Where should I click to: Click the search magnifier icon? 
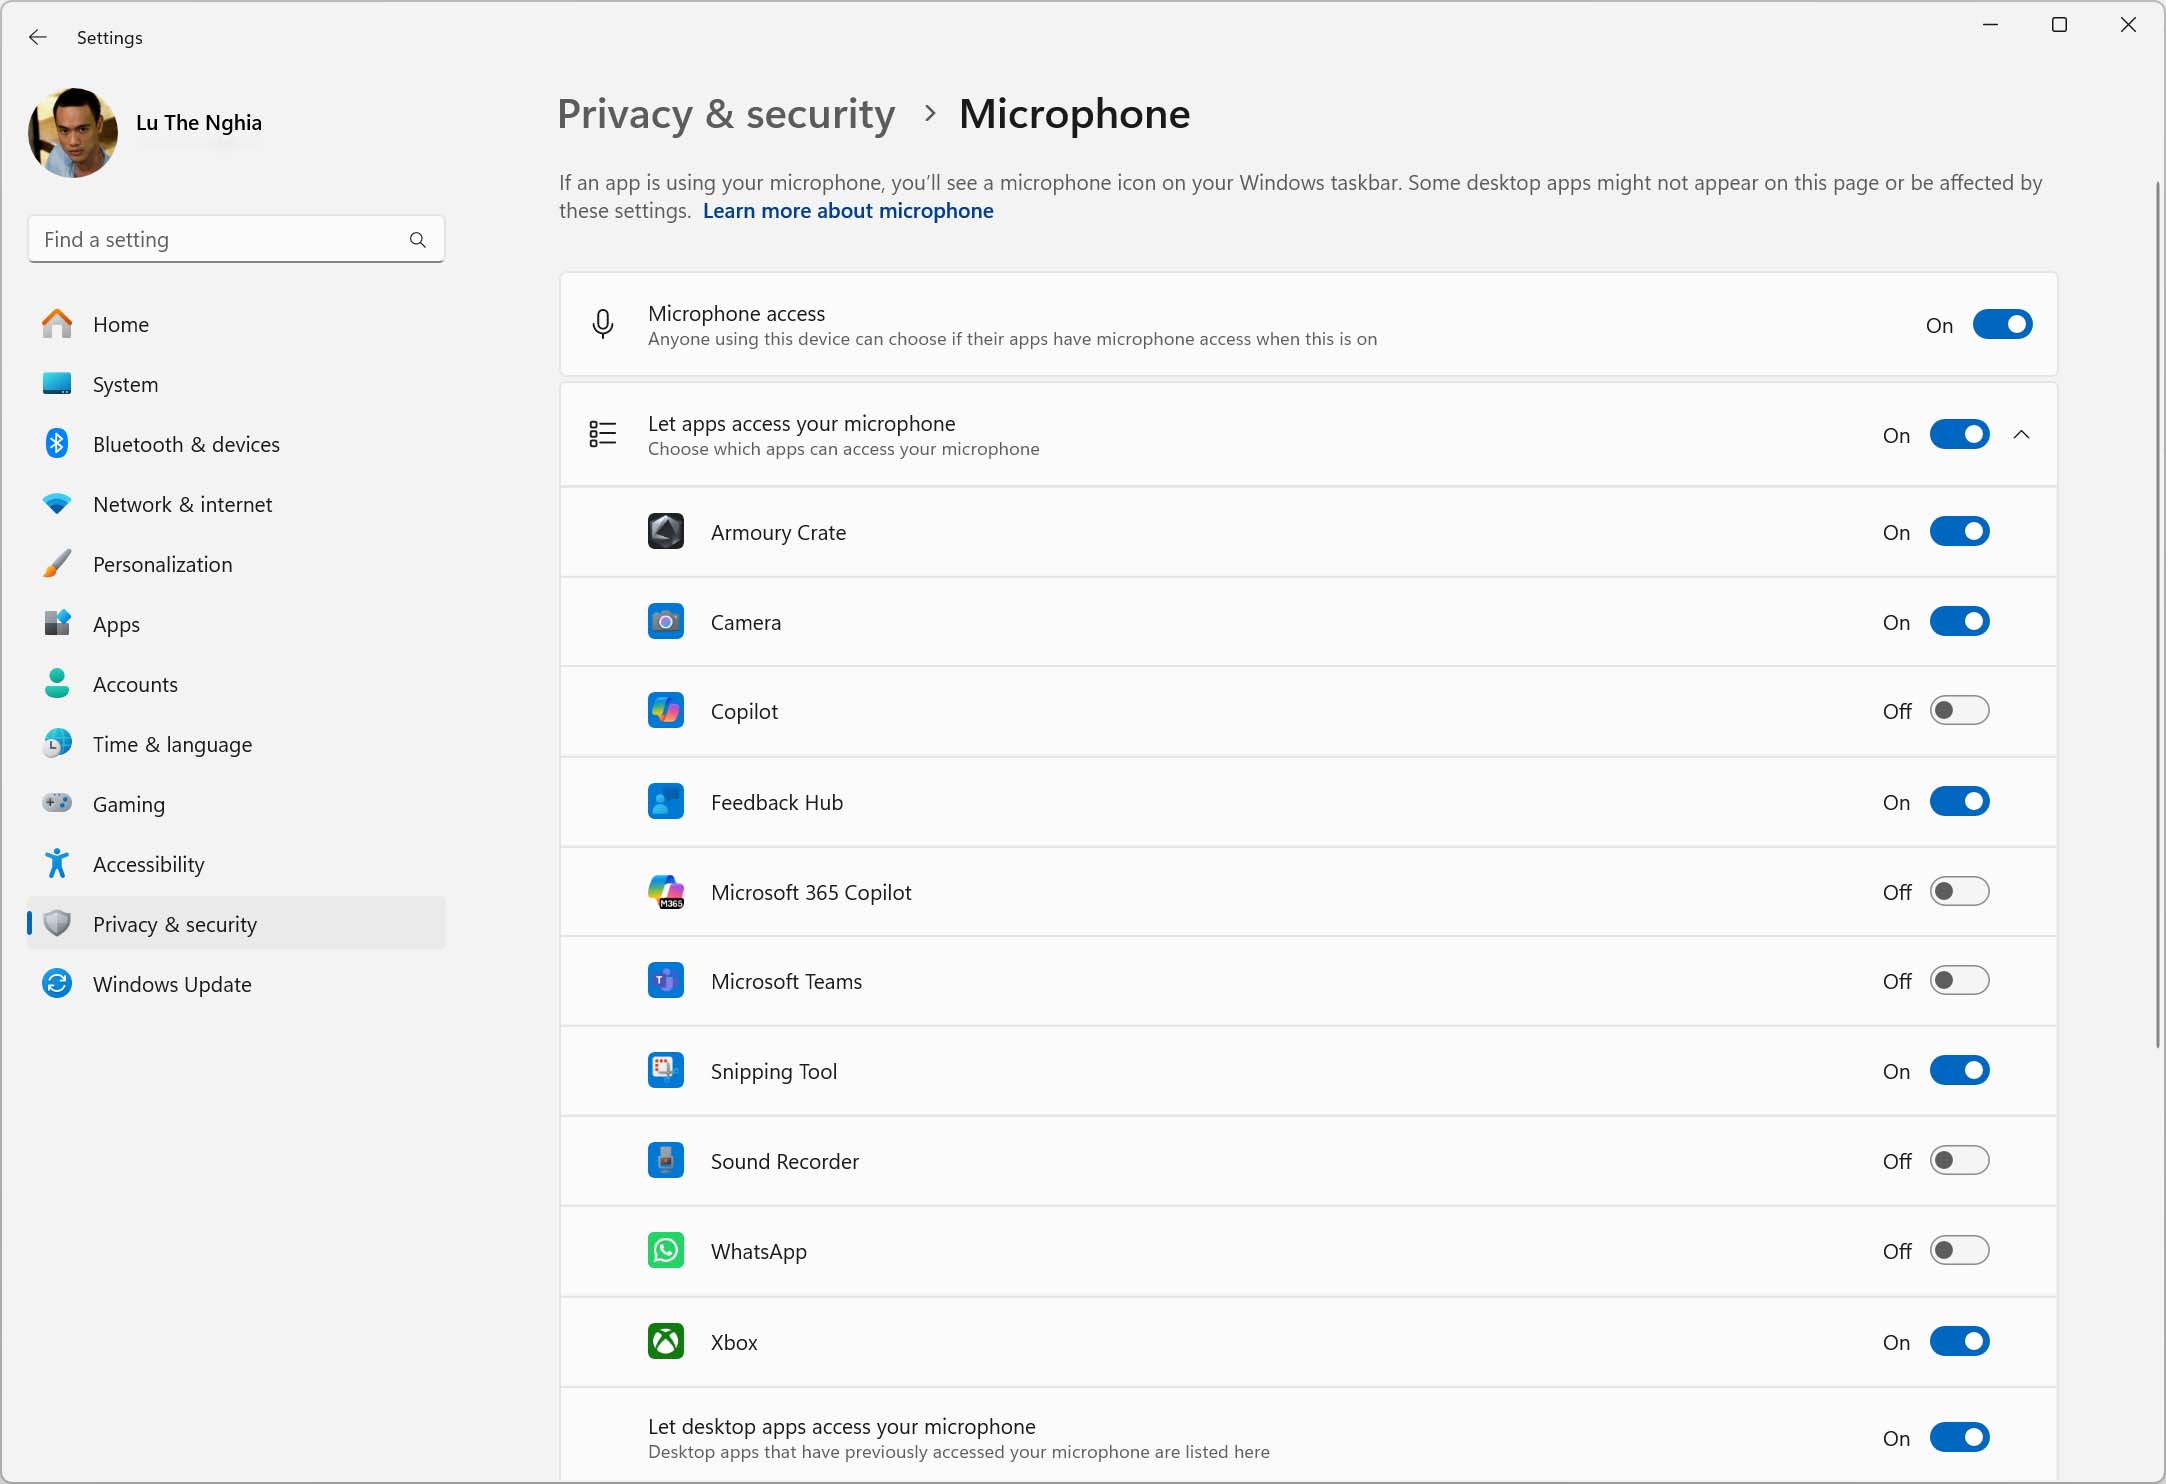417,239
